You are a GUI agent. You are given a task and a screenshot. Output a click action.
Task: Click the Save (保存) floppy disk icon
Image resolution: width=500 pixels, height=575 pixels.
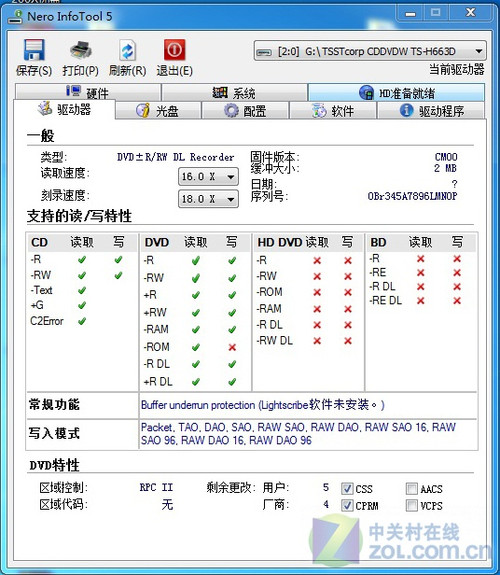[x=34, y=50]
